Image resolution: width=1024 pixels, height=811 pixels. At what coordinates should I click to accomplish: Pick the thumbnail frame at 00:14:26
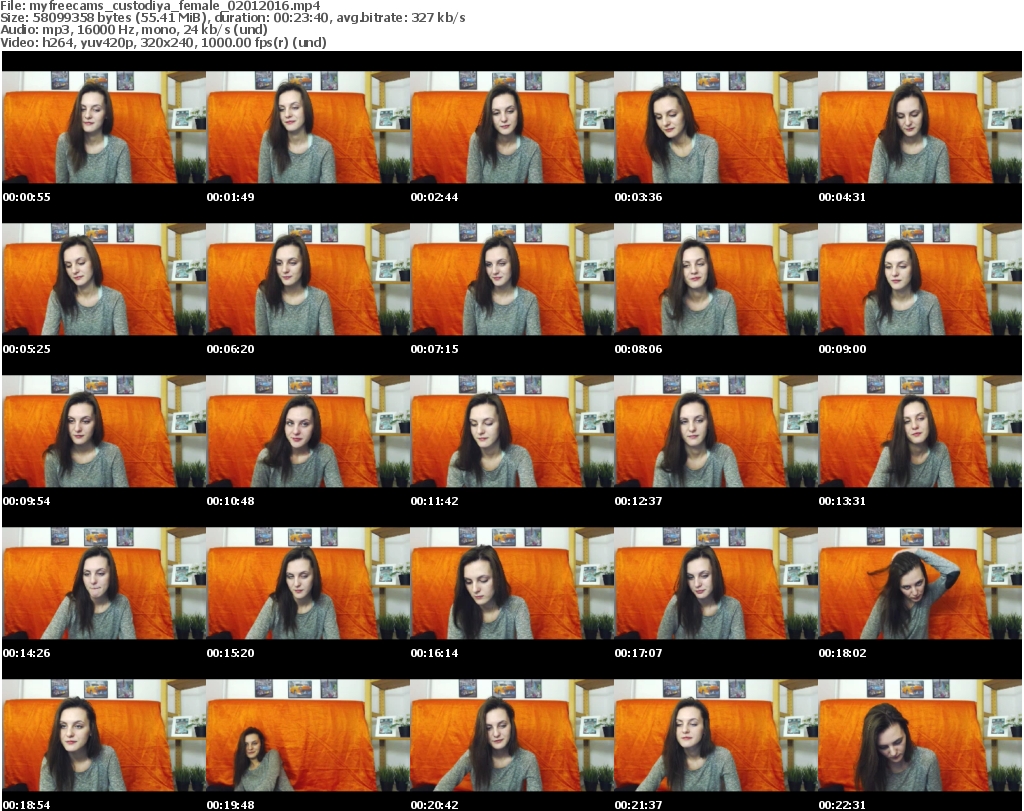[104, 584]
